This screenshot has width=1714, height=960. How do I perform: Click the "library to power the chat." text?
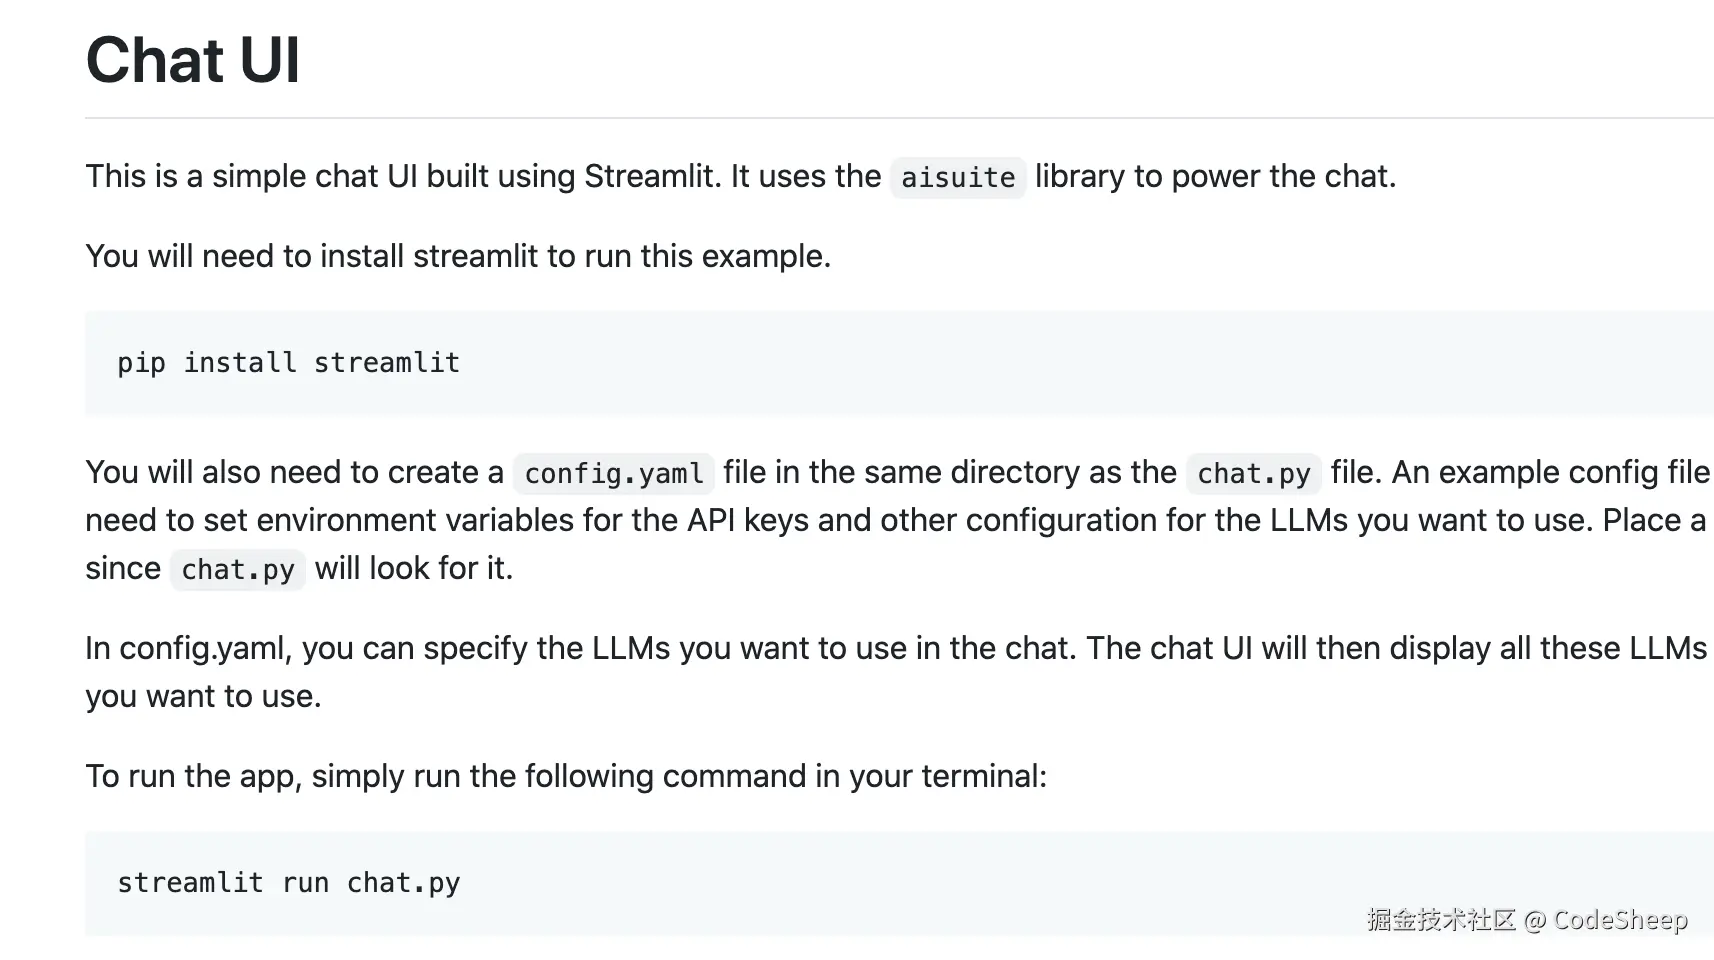point(1215,177)
